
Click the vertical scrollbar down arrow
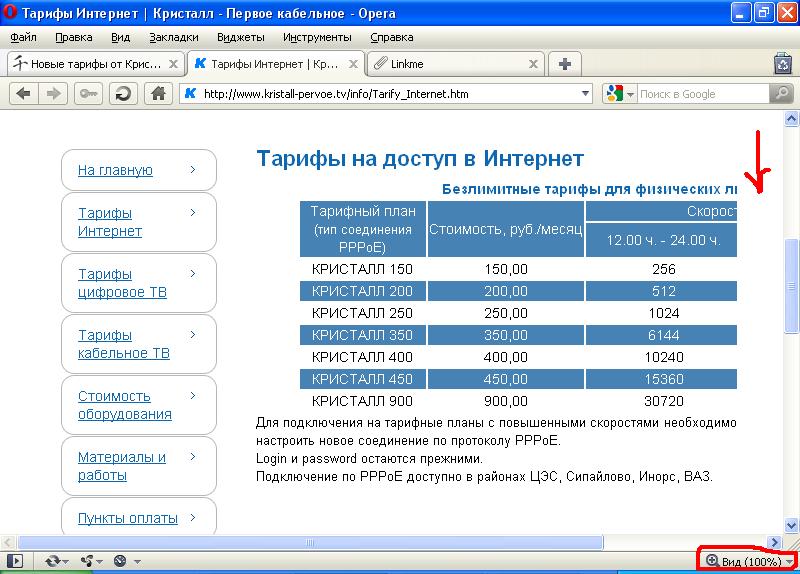coord(791,525)
